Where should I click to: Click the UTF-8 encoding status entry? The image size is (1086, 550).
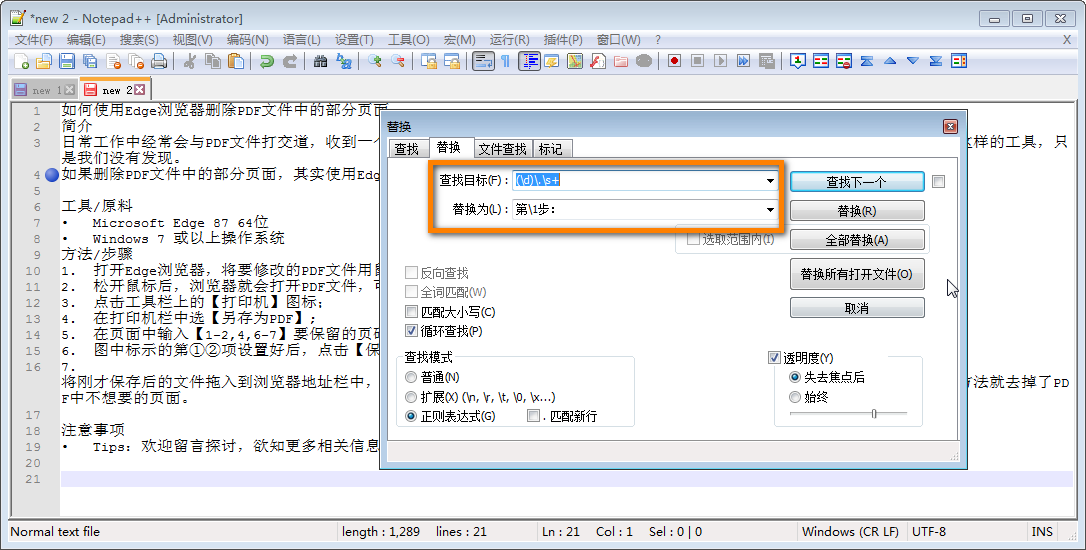(x=929, y=532)
